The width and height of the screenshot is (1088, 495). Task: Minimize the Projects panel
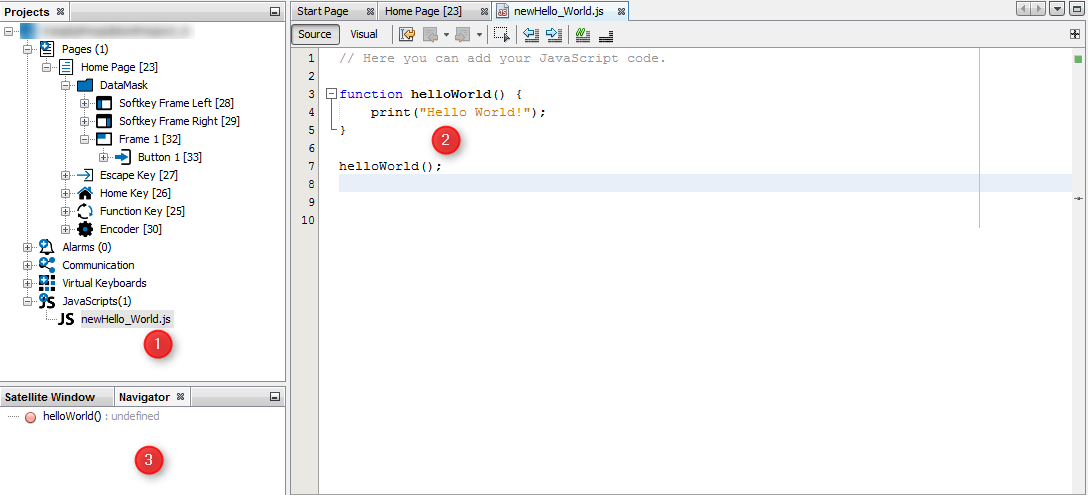click(x=274, y=12)
